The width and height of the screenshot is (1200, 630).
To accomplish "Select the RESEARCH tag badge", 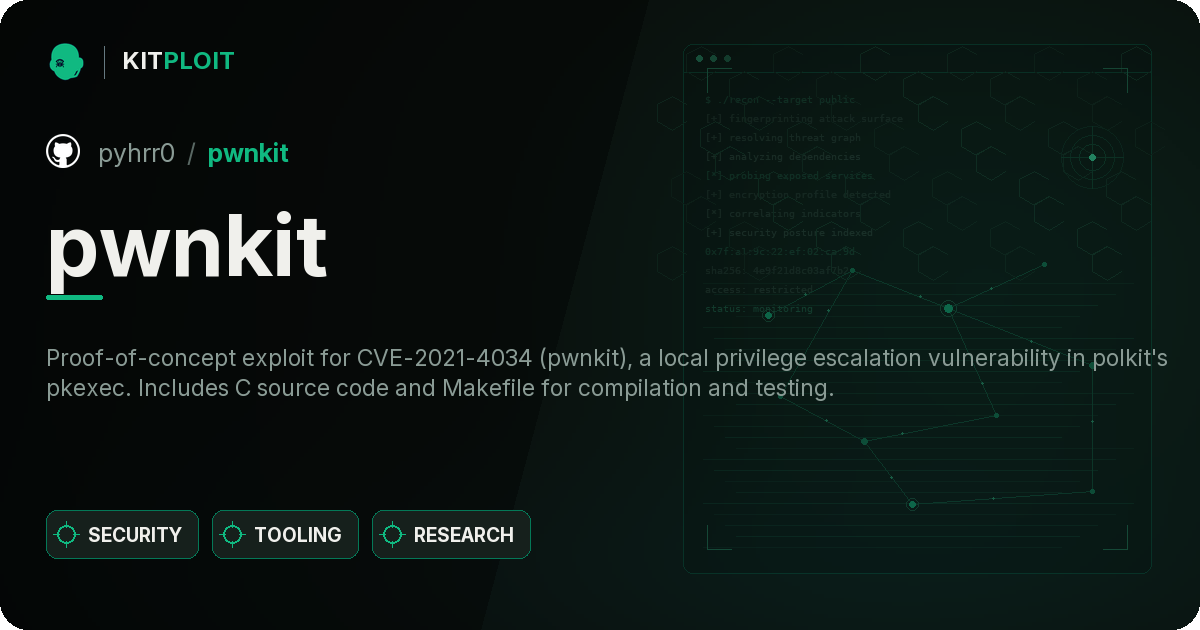I will (x=451, y=535).
